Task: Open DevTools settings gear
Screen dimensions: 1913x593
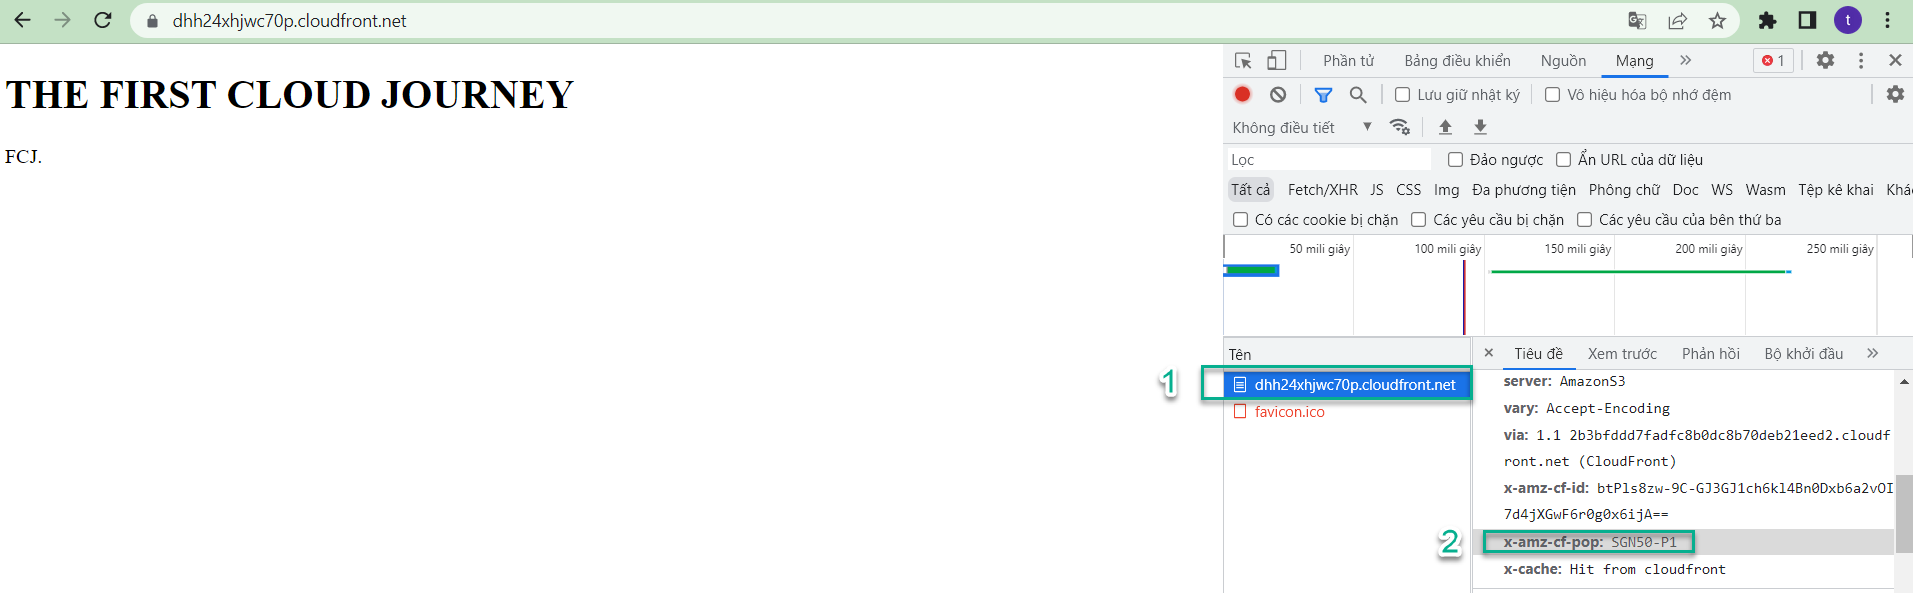Action: 1825,60
